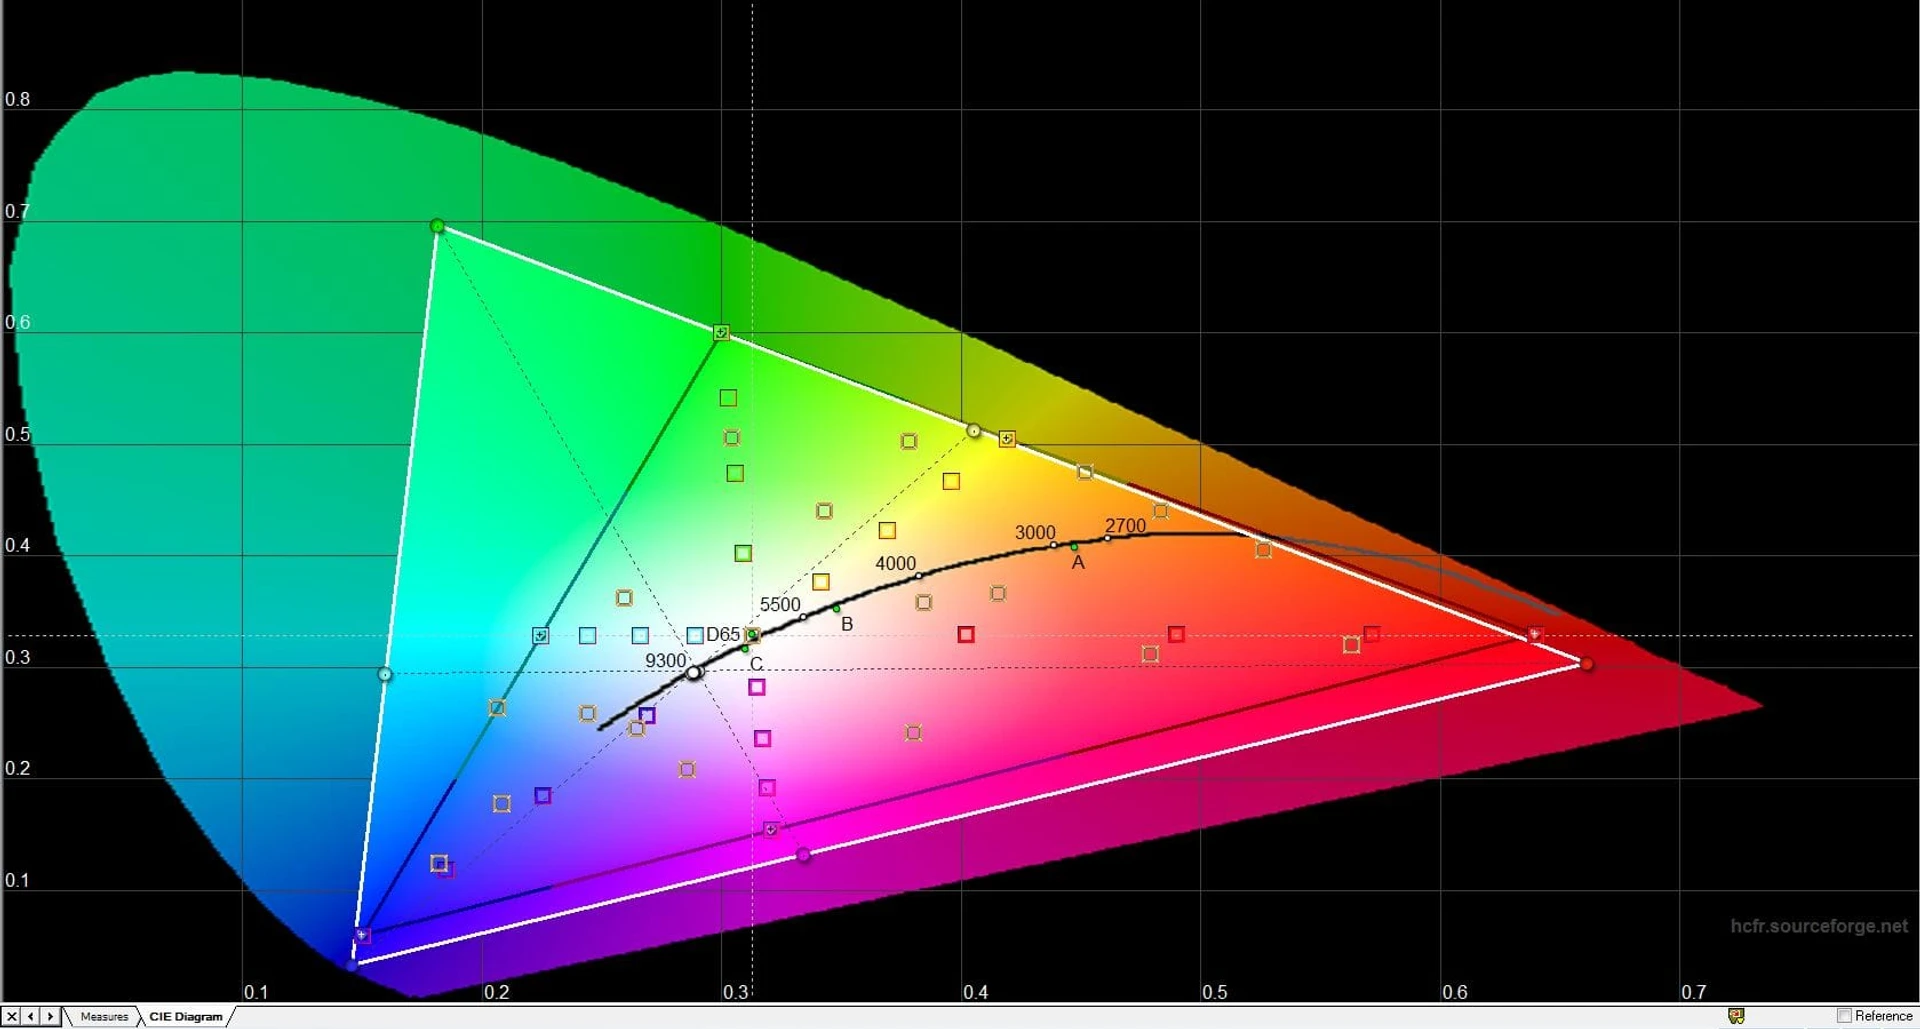Select the green primary gamut vertex point
The height and width of the screenshot is (1029, 1920).
(x=437, y=226)
